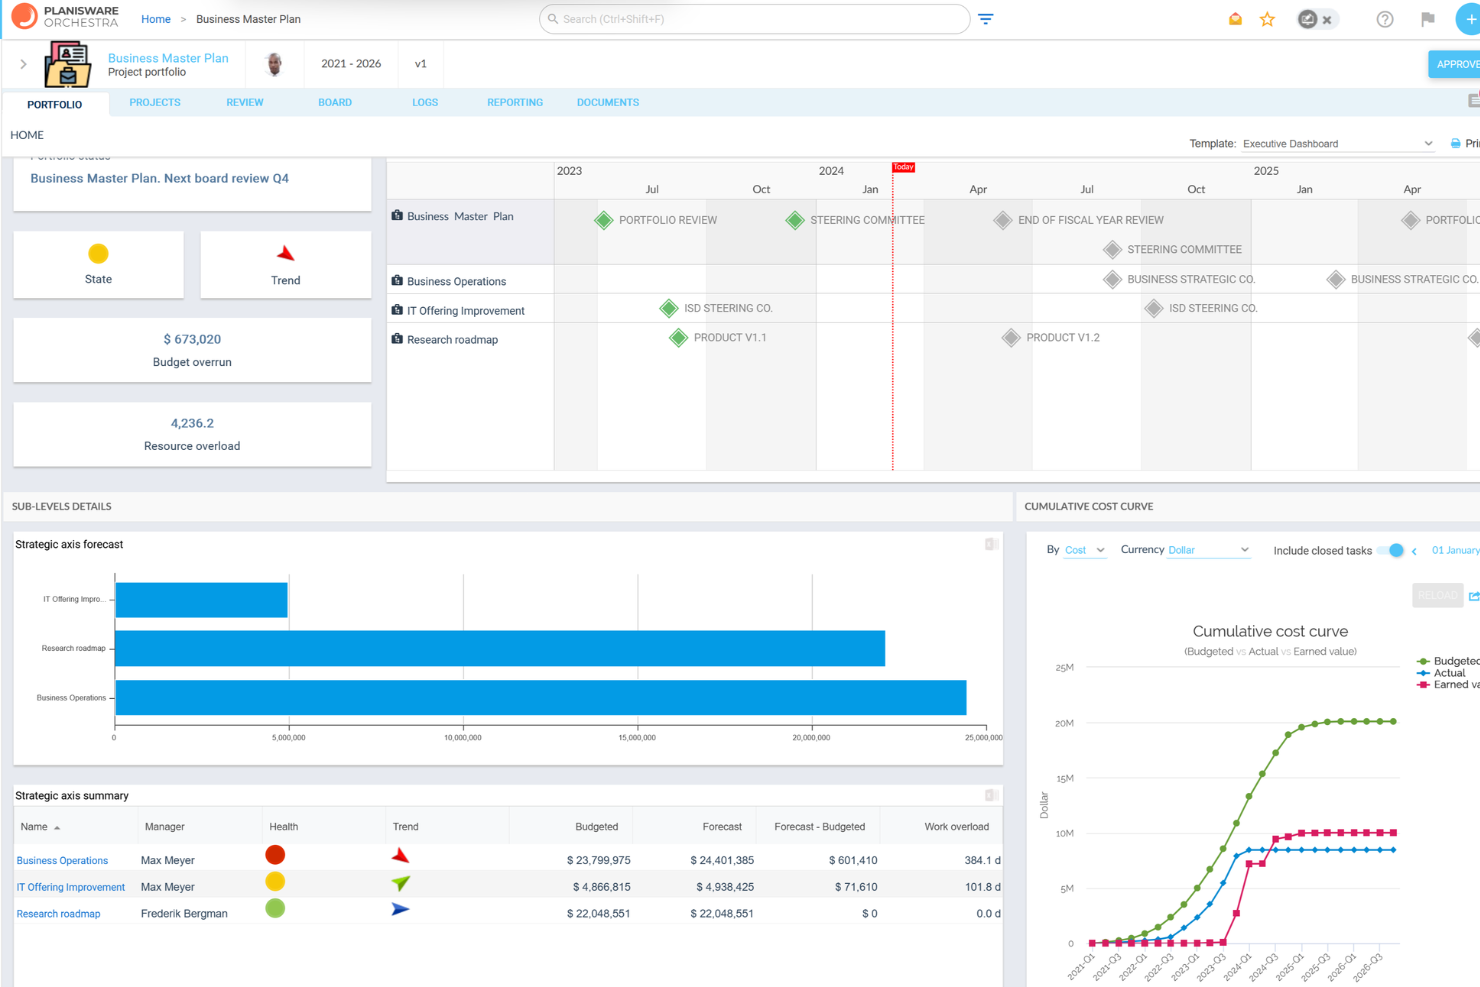Click the red Today marker
This screenshot has height=987, width=1480.
point(903,167)
